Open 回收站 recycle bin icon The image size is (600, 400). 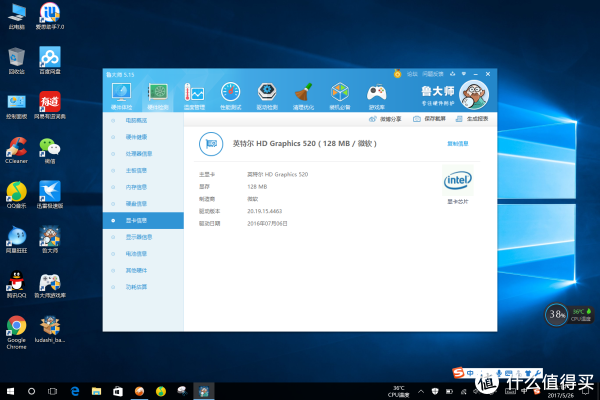[x=16, y=61]
